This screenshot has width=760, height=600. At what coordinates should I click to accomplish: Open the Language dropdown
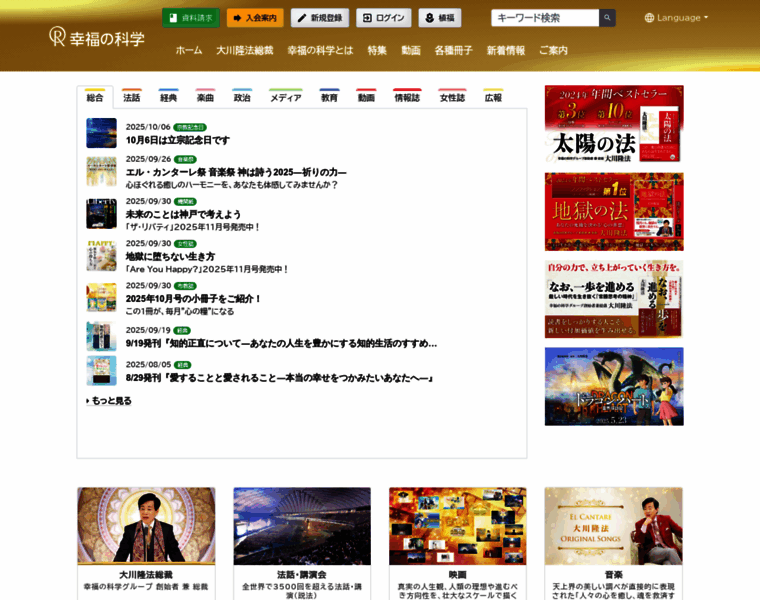[x=676, y=18]
